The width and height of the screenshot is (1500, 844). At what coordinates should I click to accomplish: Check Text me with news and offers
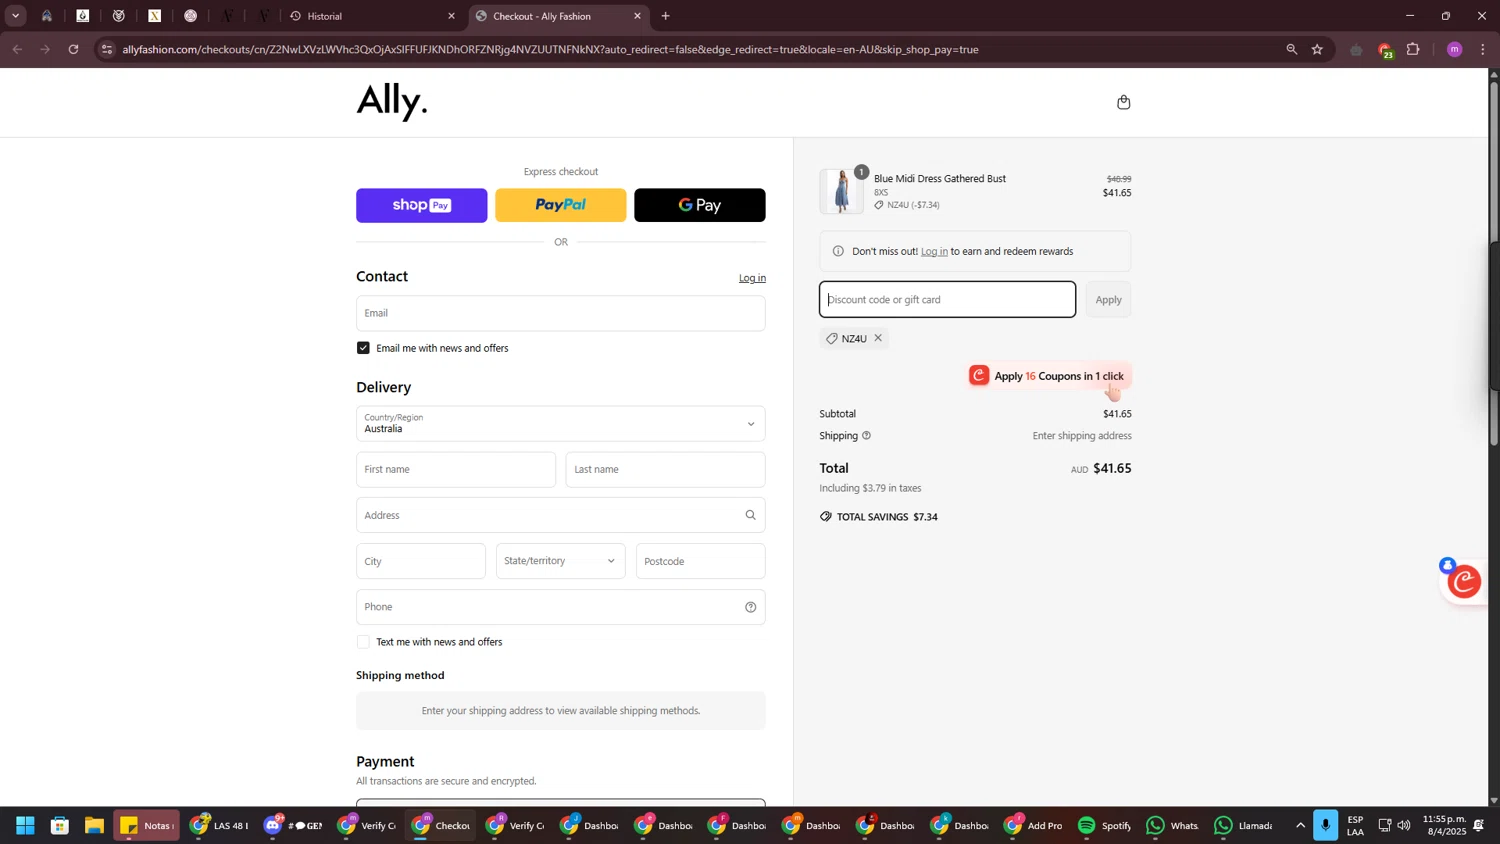[363, 642]
